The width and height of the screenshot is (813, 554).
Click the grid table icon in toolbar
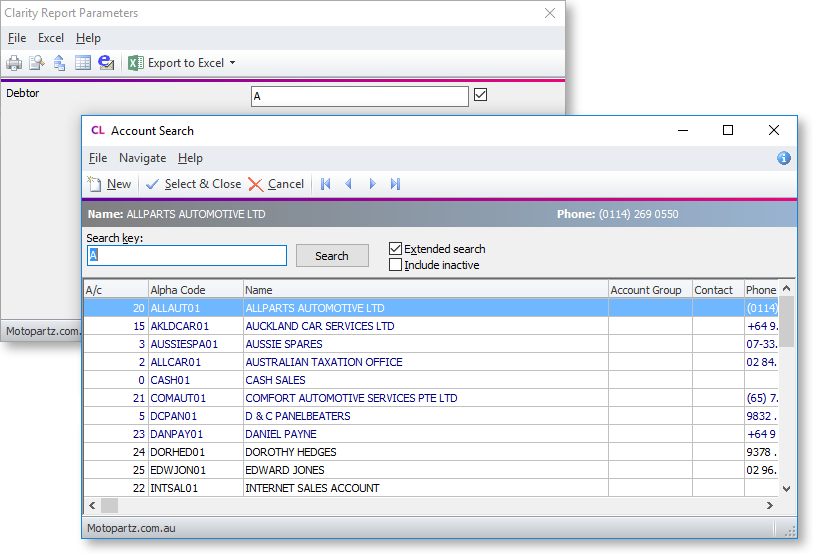pyautogui.click(x=83, y=63)
